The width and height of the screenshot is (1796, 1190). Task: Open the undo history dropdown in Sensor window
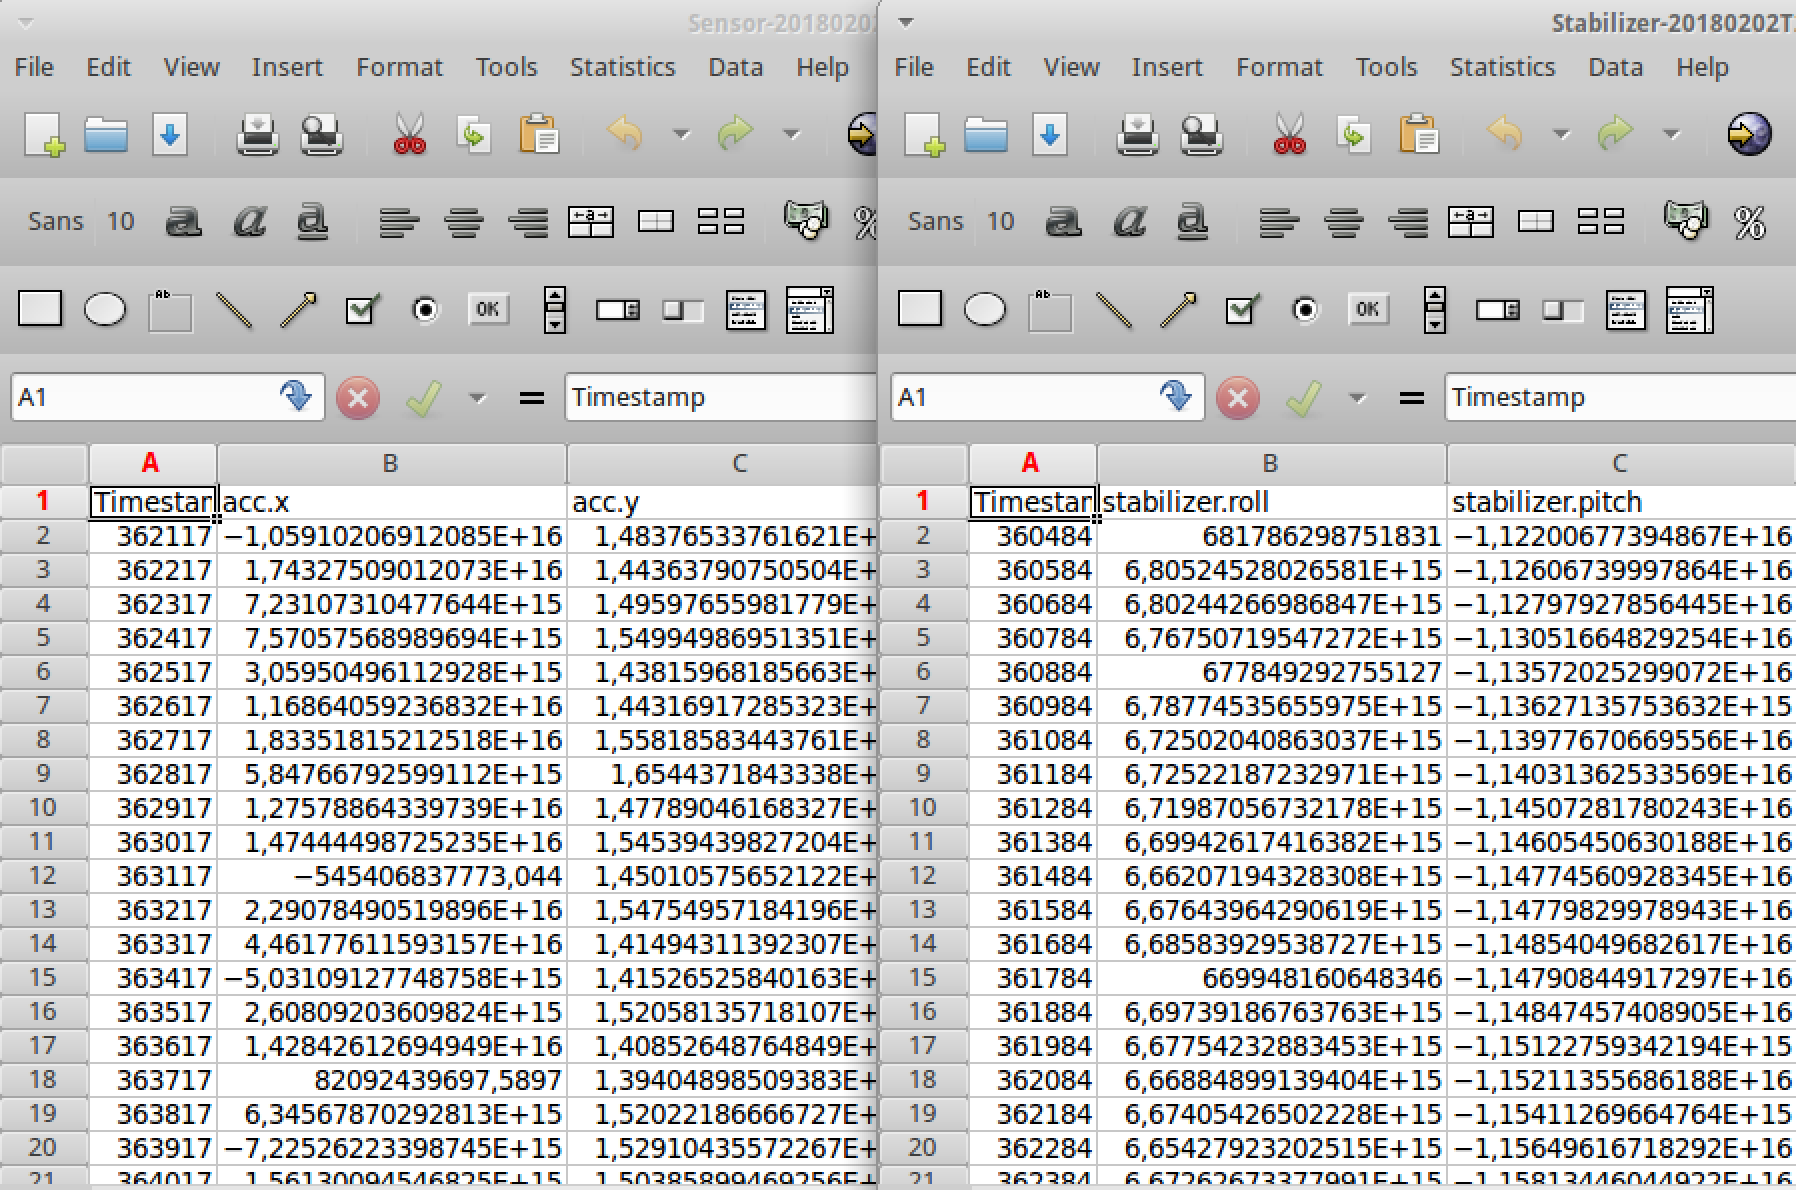(681, 134)
